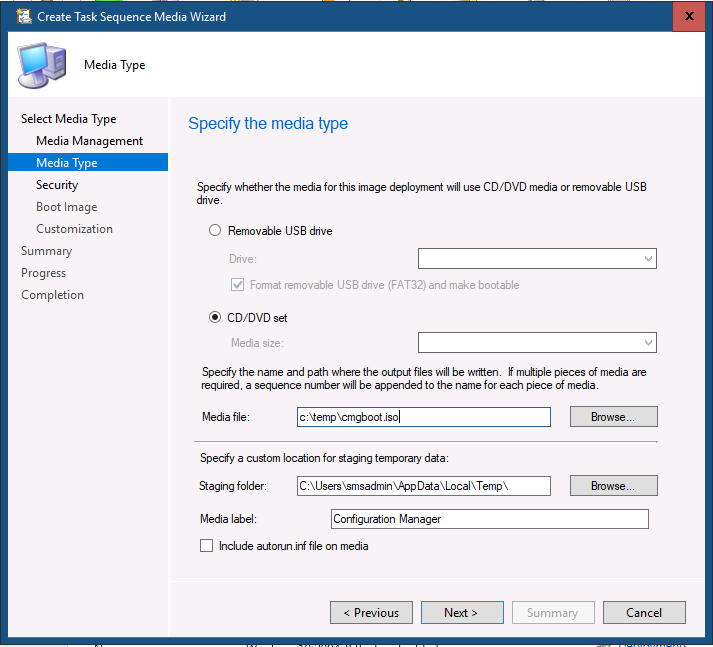Click Browse next to Media file
Image resolution: width=713 pixels, height=647 pixels.
point(613,416)
